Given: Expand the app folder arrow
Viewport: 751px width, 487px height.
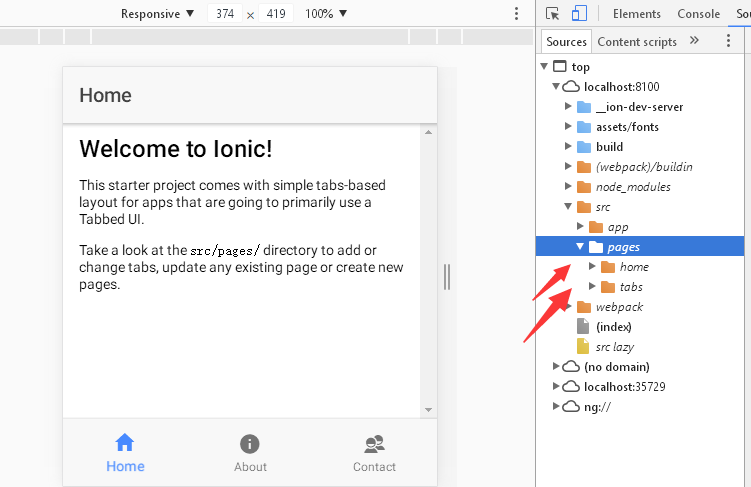Looking at the screenshot, I should (580, 226).
